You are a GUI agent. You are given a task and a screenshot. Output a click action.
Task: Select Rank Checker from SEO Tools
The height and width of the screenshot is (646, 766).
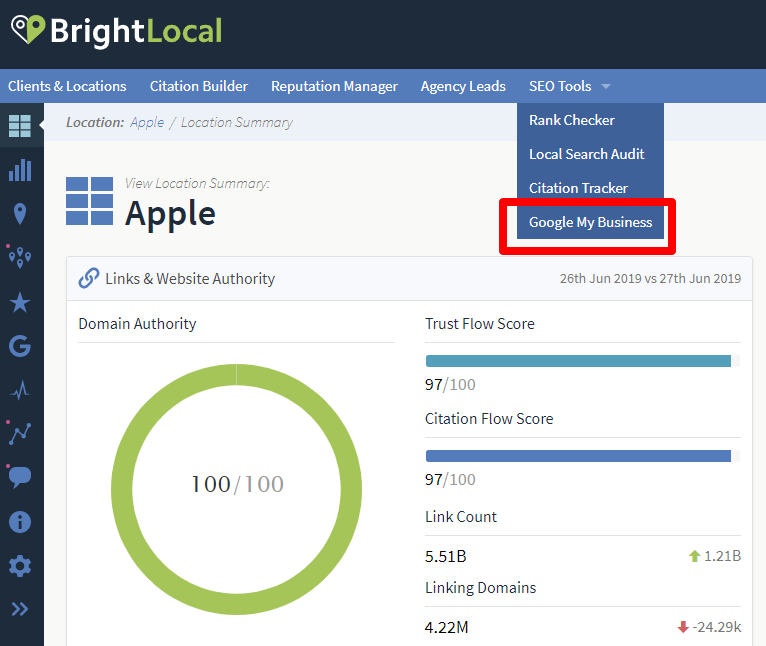pos(590,120)
